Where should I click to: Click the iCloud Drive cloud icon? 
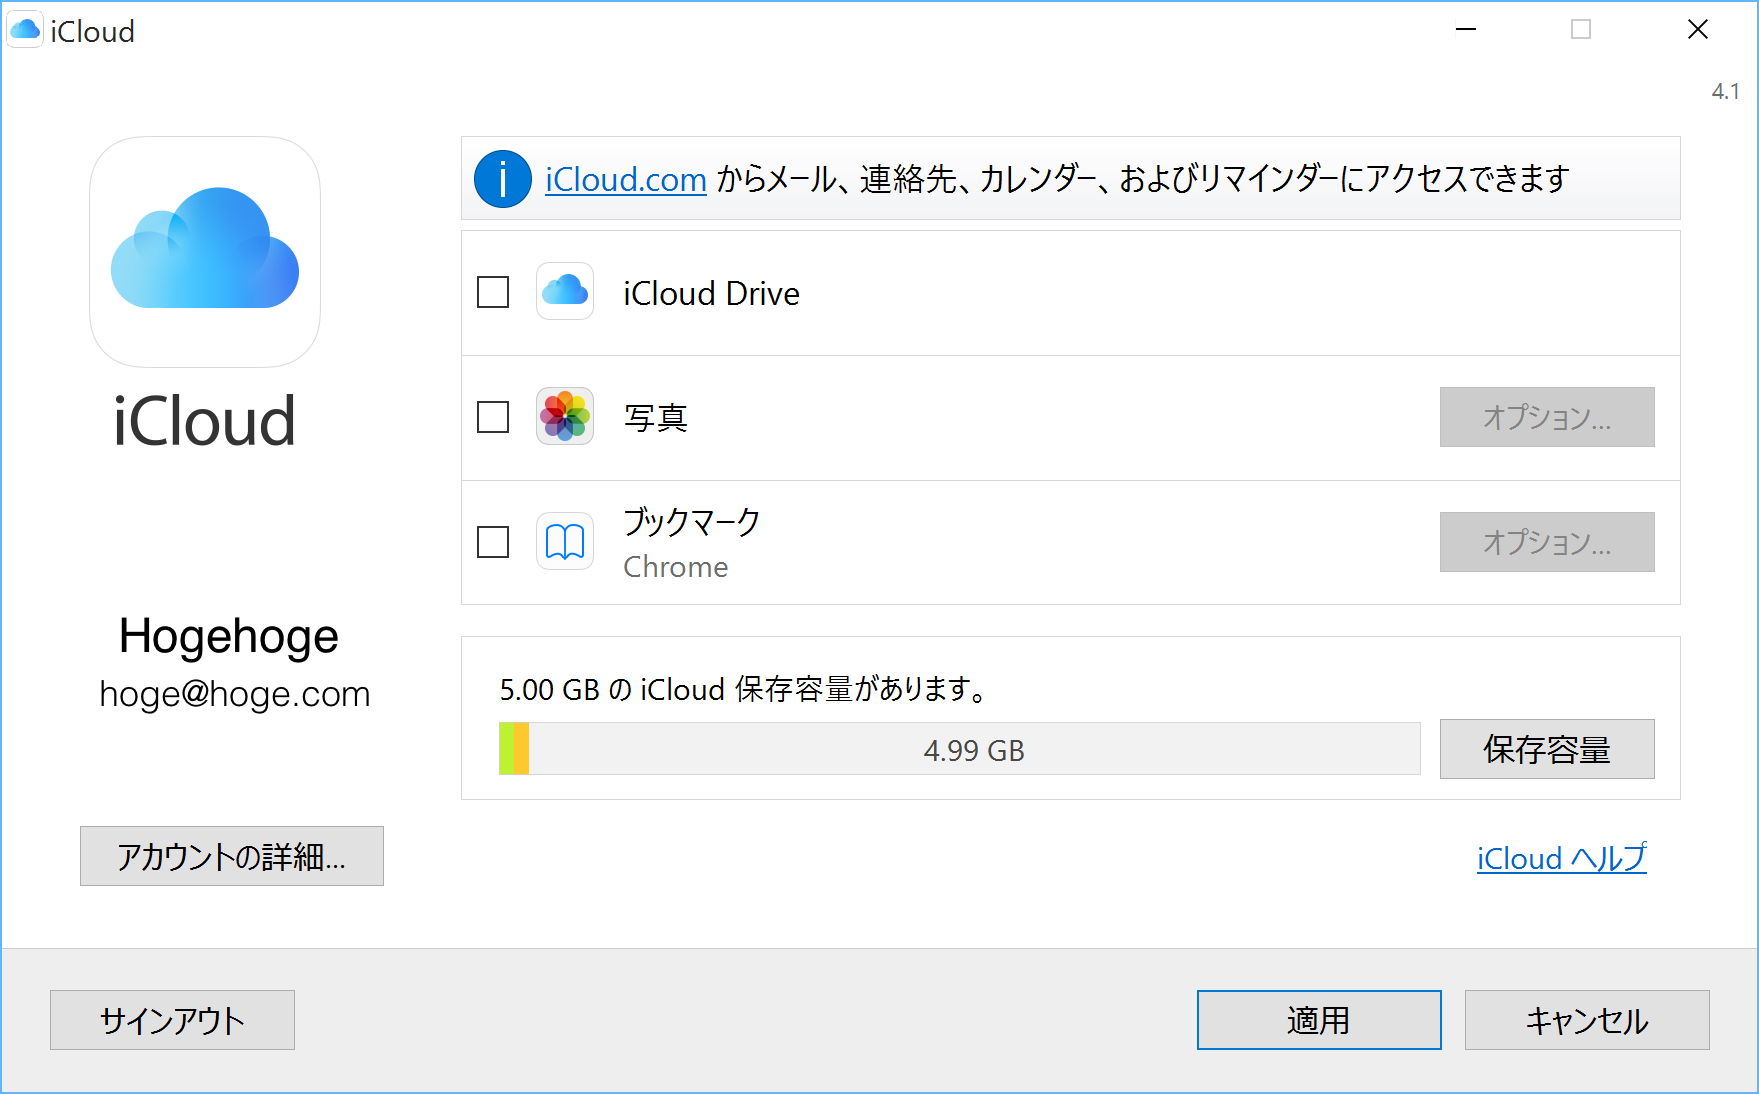(565, 291)
